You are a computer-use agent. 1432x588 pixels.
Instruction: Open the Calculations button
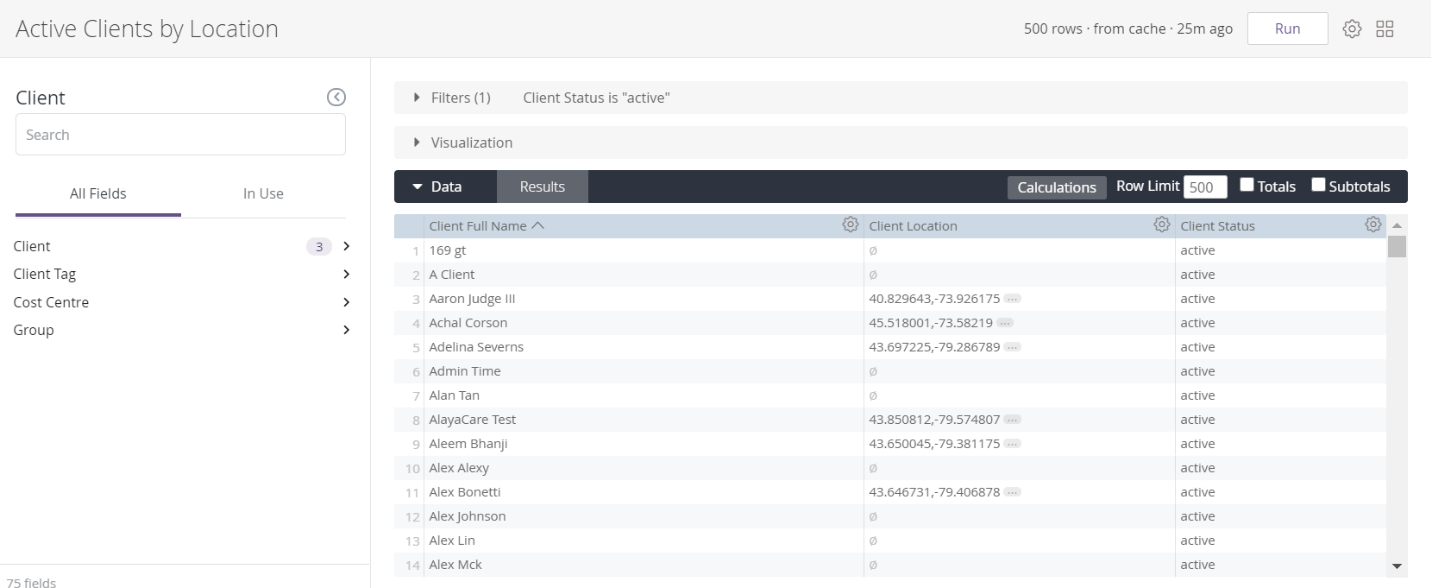(1056, 187)
